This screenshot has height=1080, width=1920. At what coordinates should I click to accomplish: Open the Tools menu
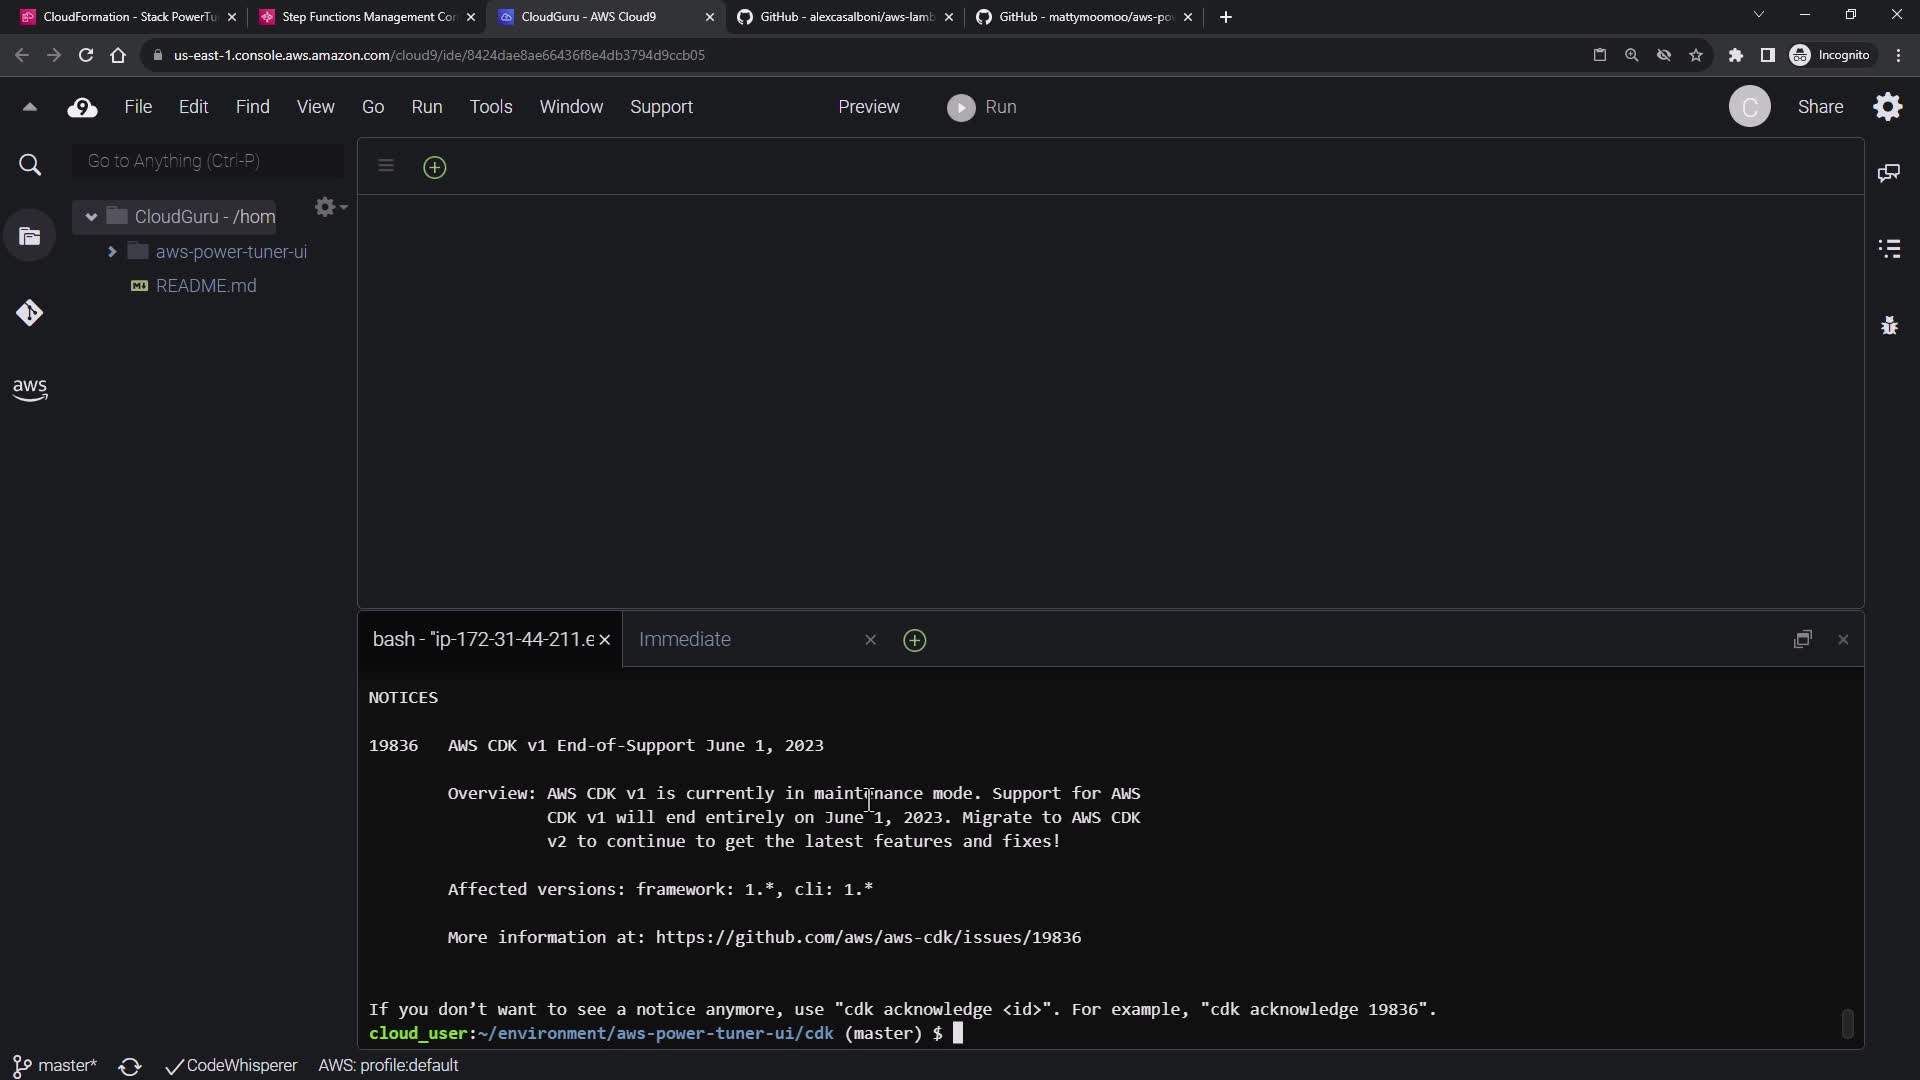[x=490, y=107]
